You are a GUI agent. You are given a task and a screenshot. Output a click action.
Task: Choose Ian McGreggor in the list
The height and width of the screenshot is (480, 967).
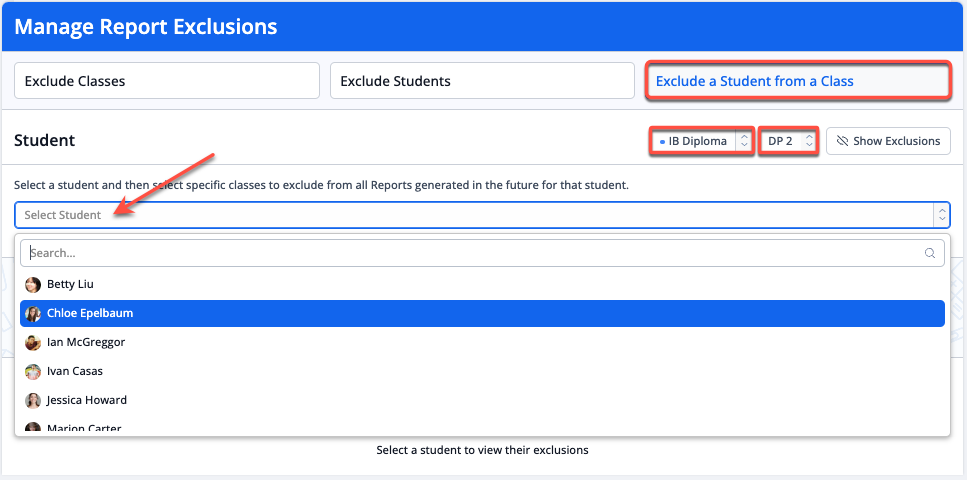(x=86, y=343)
